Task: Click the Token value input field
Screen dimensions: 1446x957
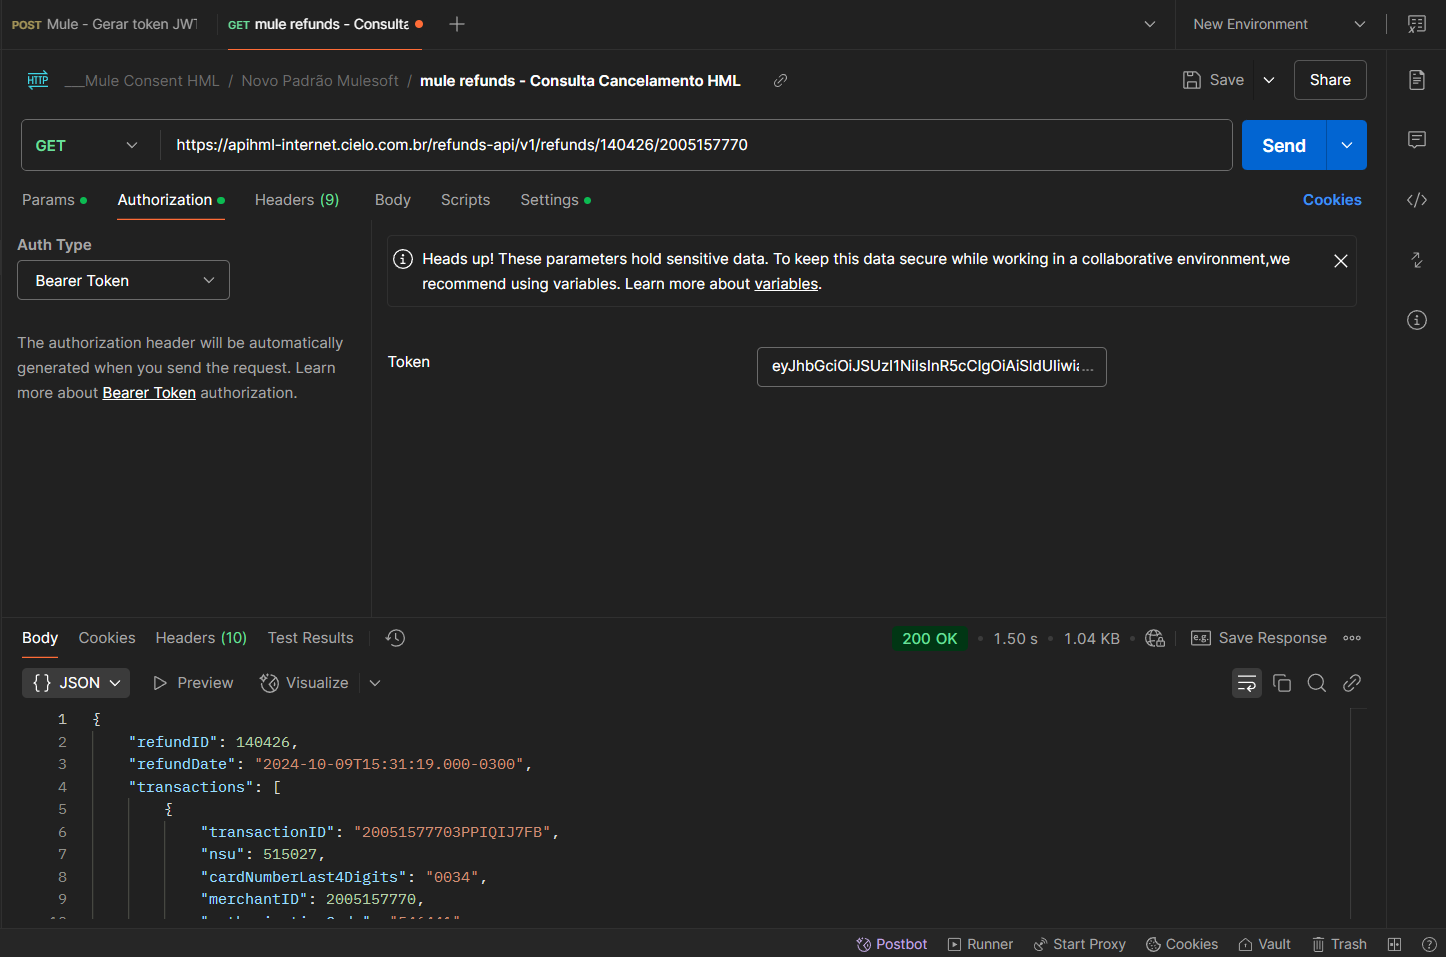Action: (931, 367)
